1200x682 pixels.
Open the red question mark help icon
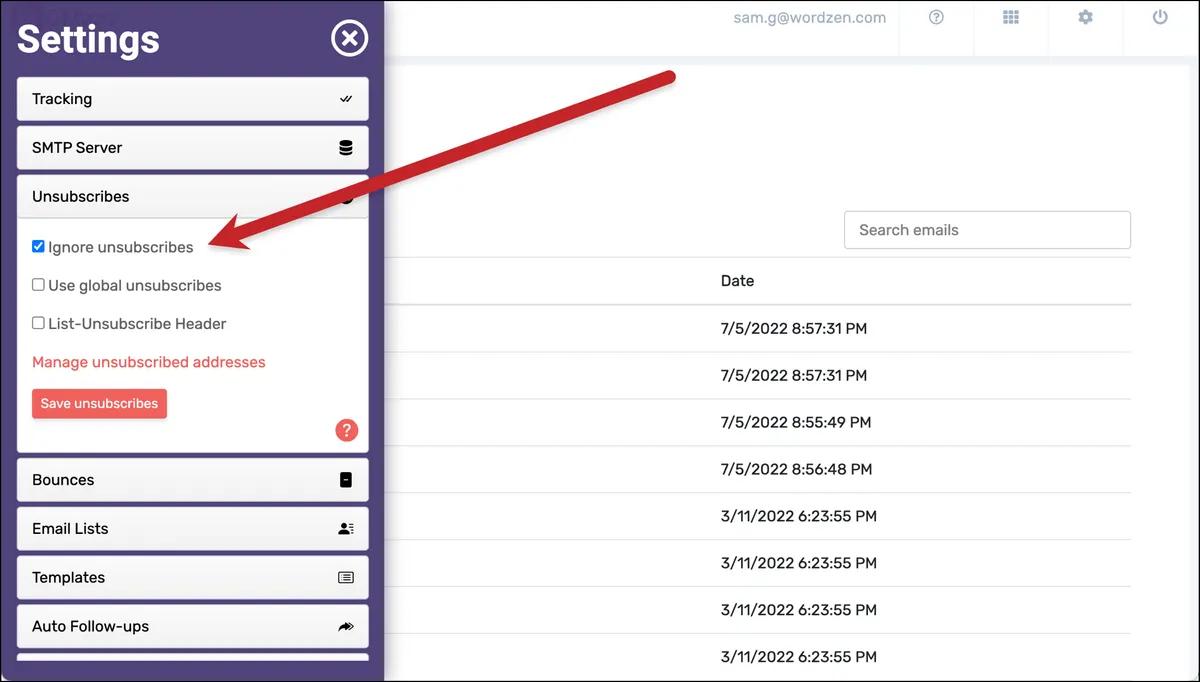(346, 430)
